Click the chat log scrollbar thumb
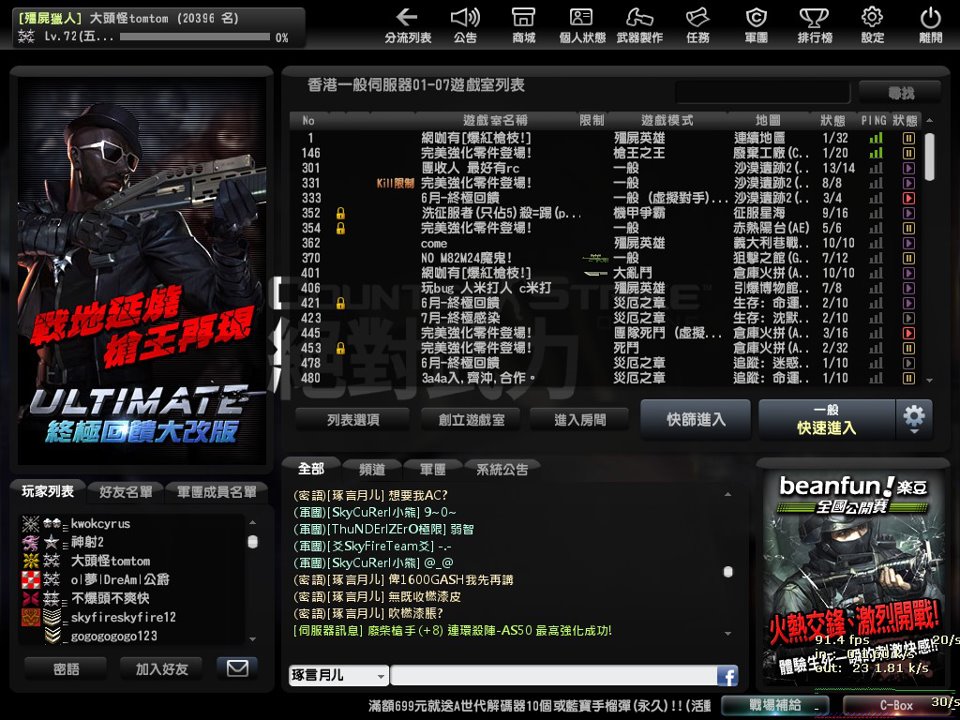 pos(728,572)
